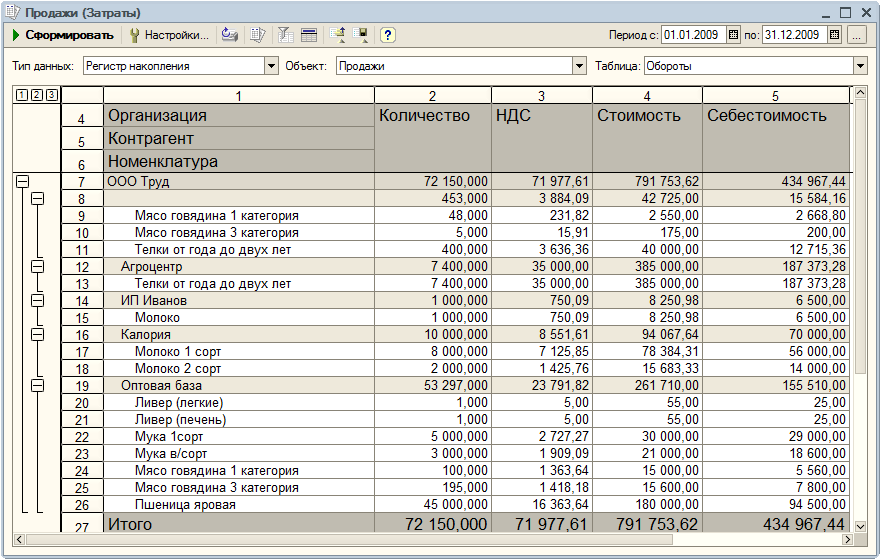Select column number 5 header
The width and height of the screenshot is (880, 559).
[x=776, y=95]
